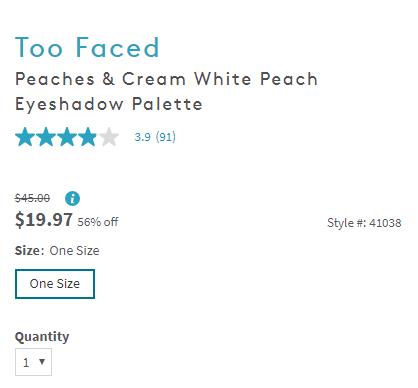This screenshot has width=418, height=388.
Task: Select the One Size option button
Action: 55,284
